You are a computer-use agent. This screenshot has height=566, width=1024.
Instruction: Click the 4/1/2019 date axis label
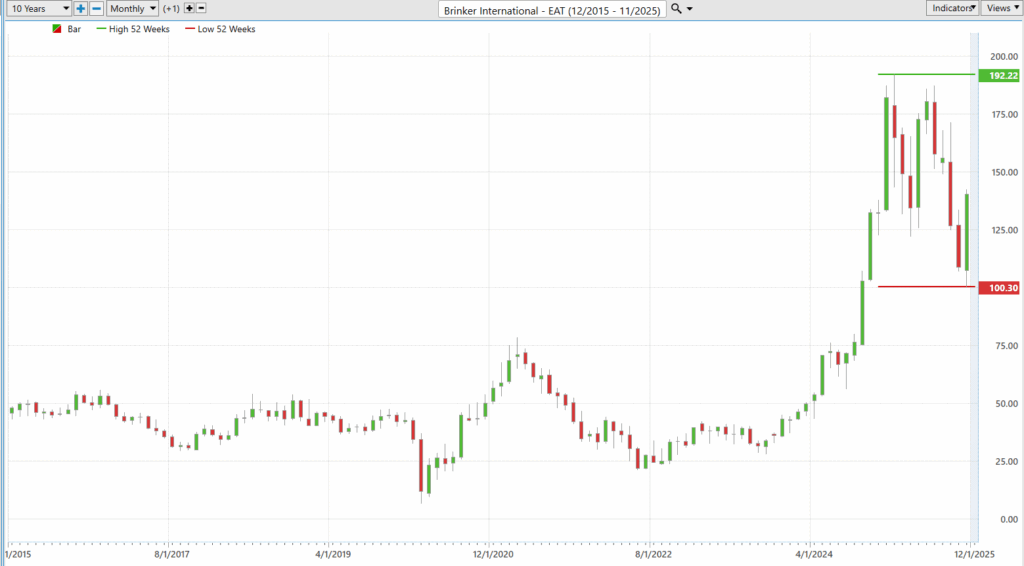[332, 554]
